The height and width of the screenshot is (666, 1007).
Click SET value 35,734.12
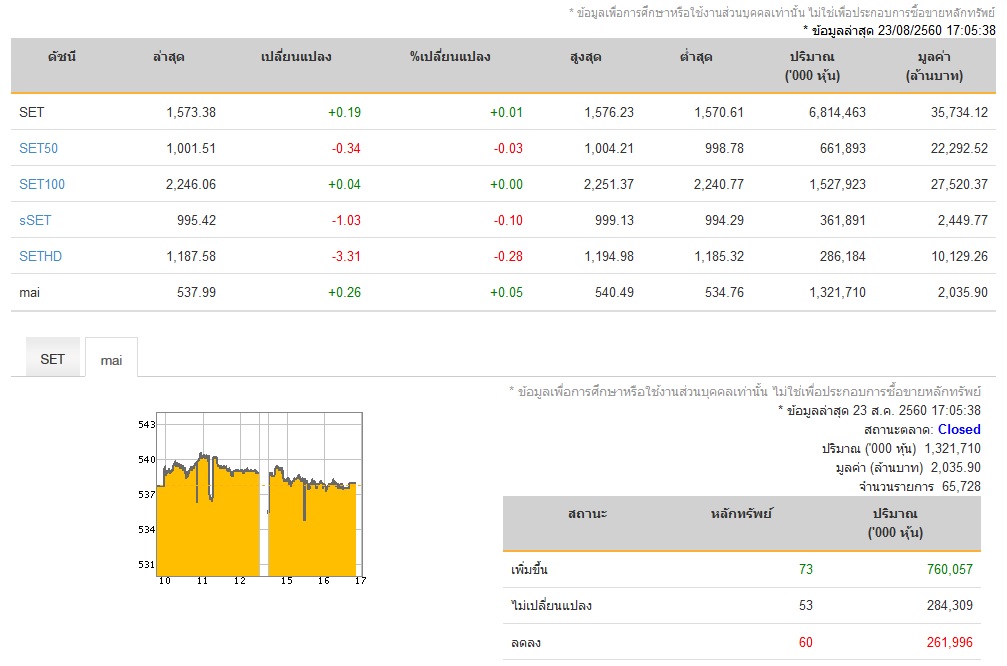pyautogui.click(x=959, y=112)
